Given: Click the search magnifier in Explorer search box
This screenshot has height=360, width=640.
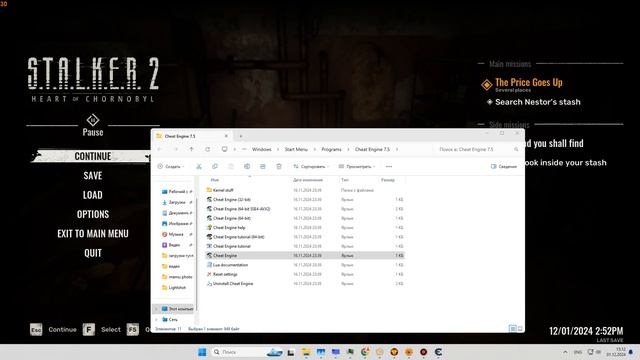Looking at the screenshot, I should click(516, 149).
